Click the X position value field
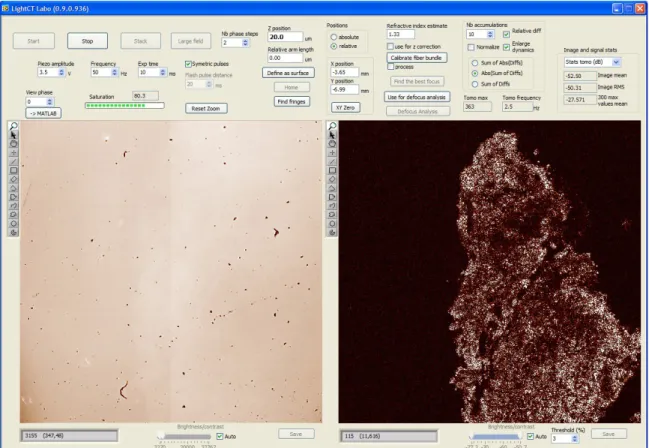This screenshot has width=649, height=448. 344,72
